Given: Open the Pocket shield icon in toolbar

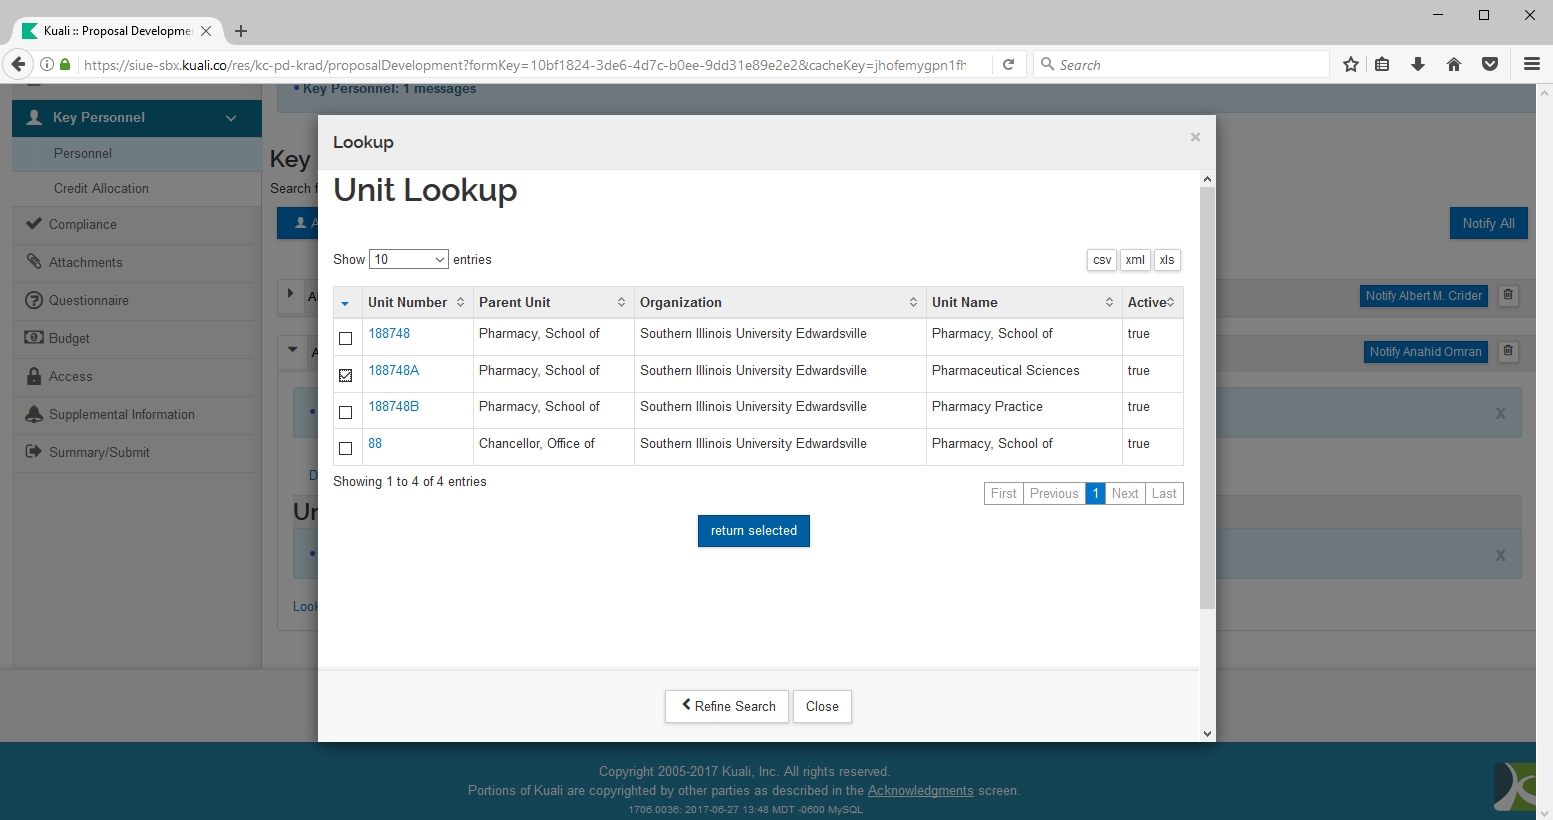Looking at the screenshot, I should click(x=1490, y=64).
